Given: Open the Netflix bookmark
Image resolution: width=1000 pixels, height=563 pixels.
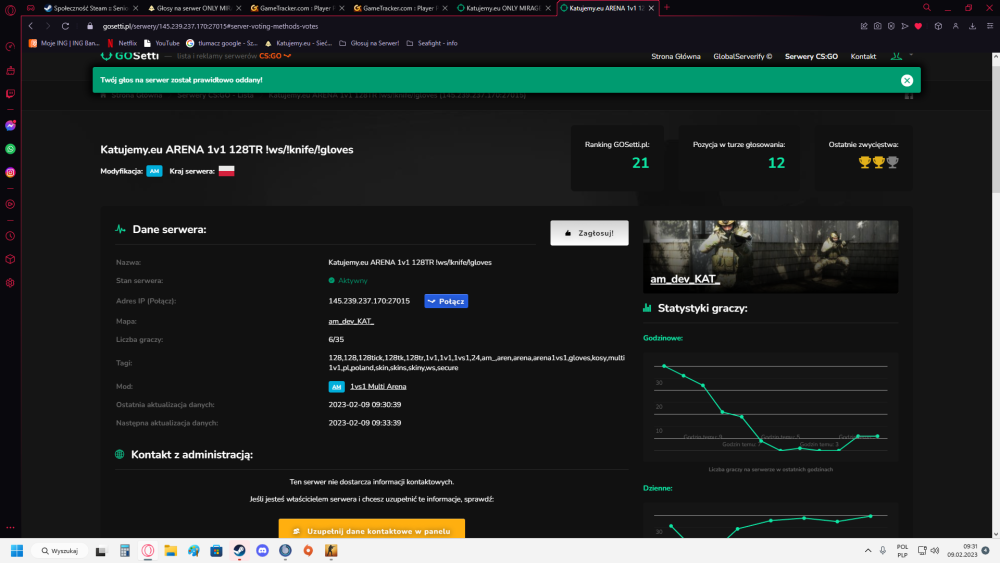Looking at the screenshot, I should pyautogui.click(x=122, y=43).
